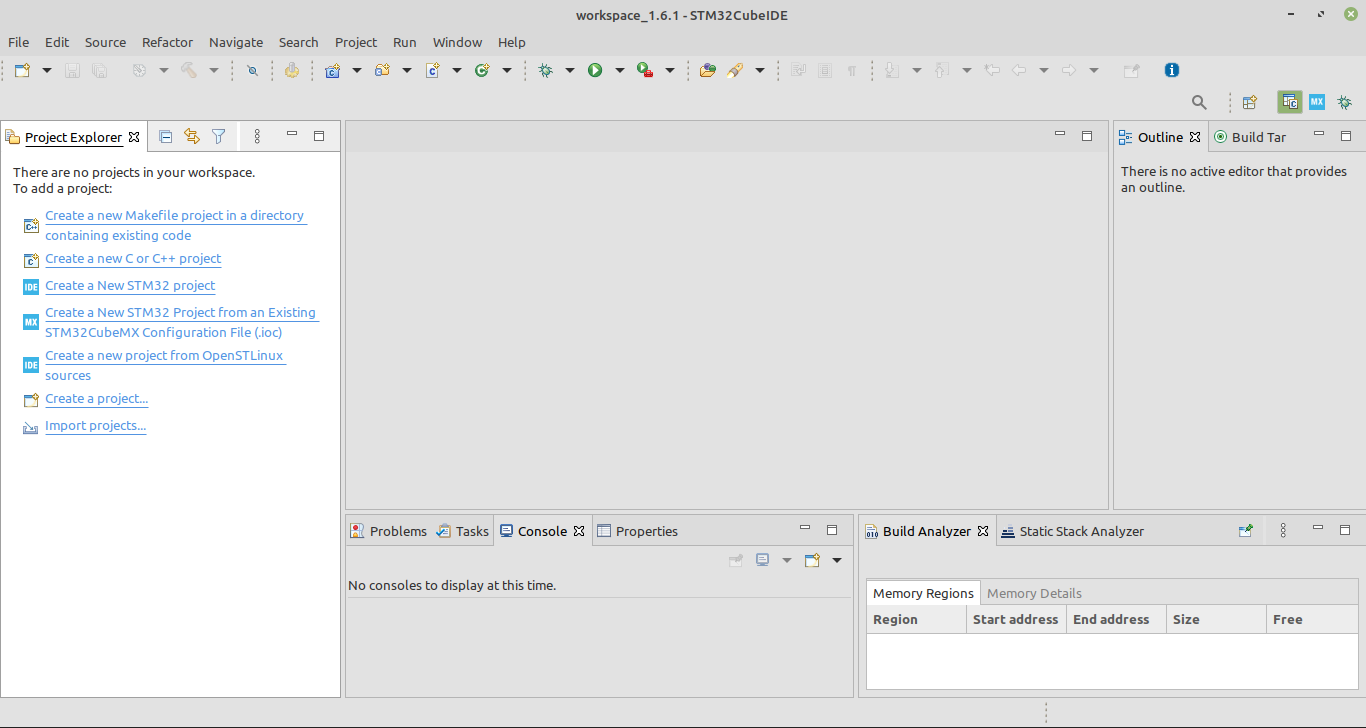Switch to the Static Stack Analyzer tab
The width and height of the screenshot is (1366, 728).
click(x=1072, y=531)
